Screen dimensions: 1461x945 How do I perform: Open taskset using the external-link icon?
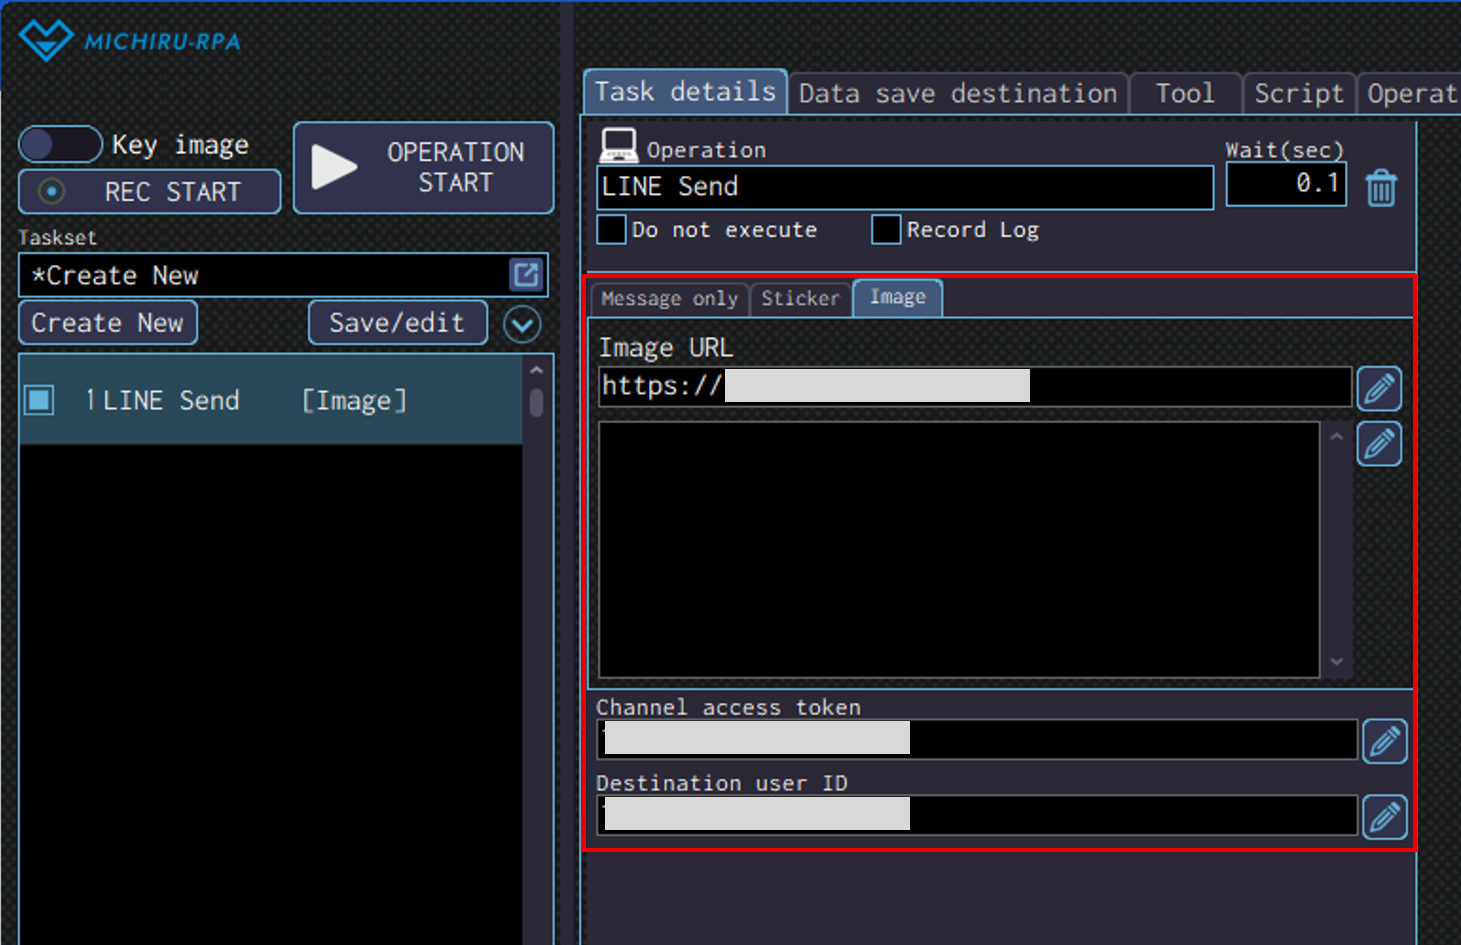click(526, 275)
